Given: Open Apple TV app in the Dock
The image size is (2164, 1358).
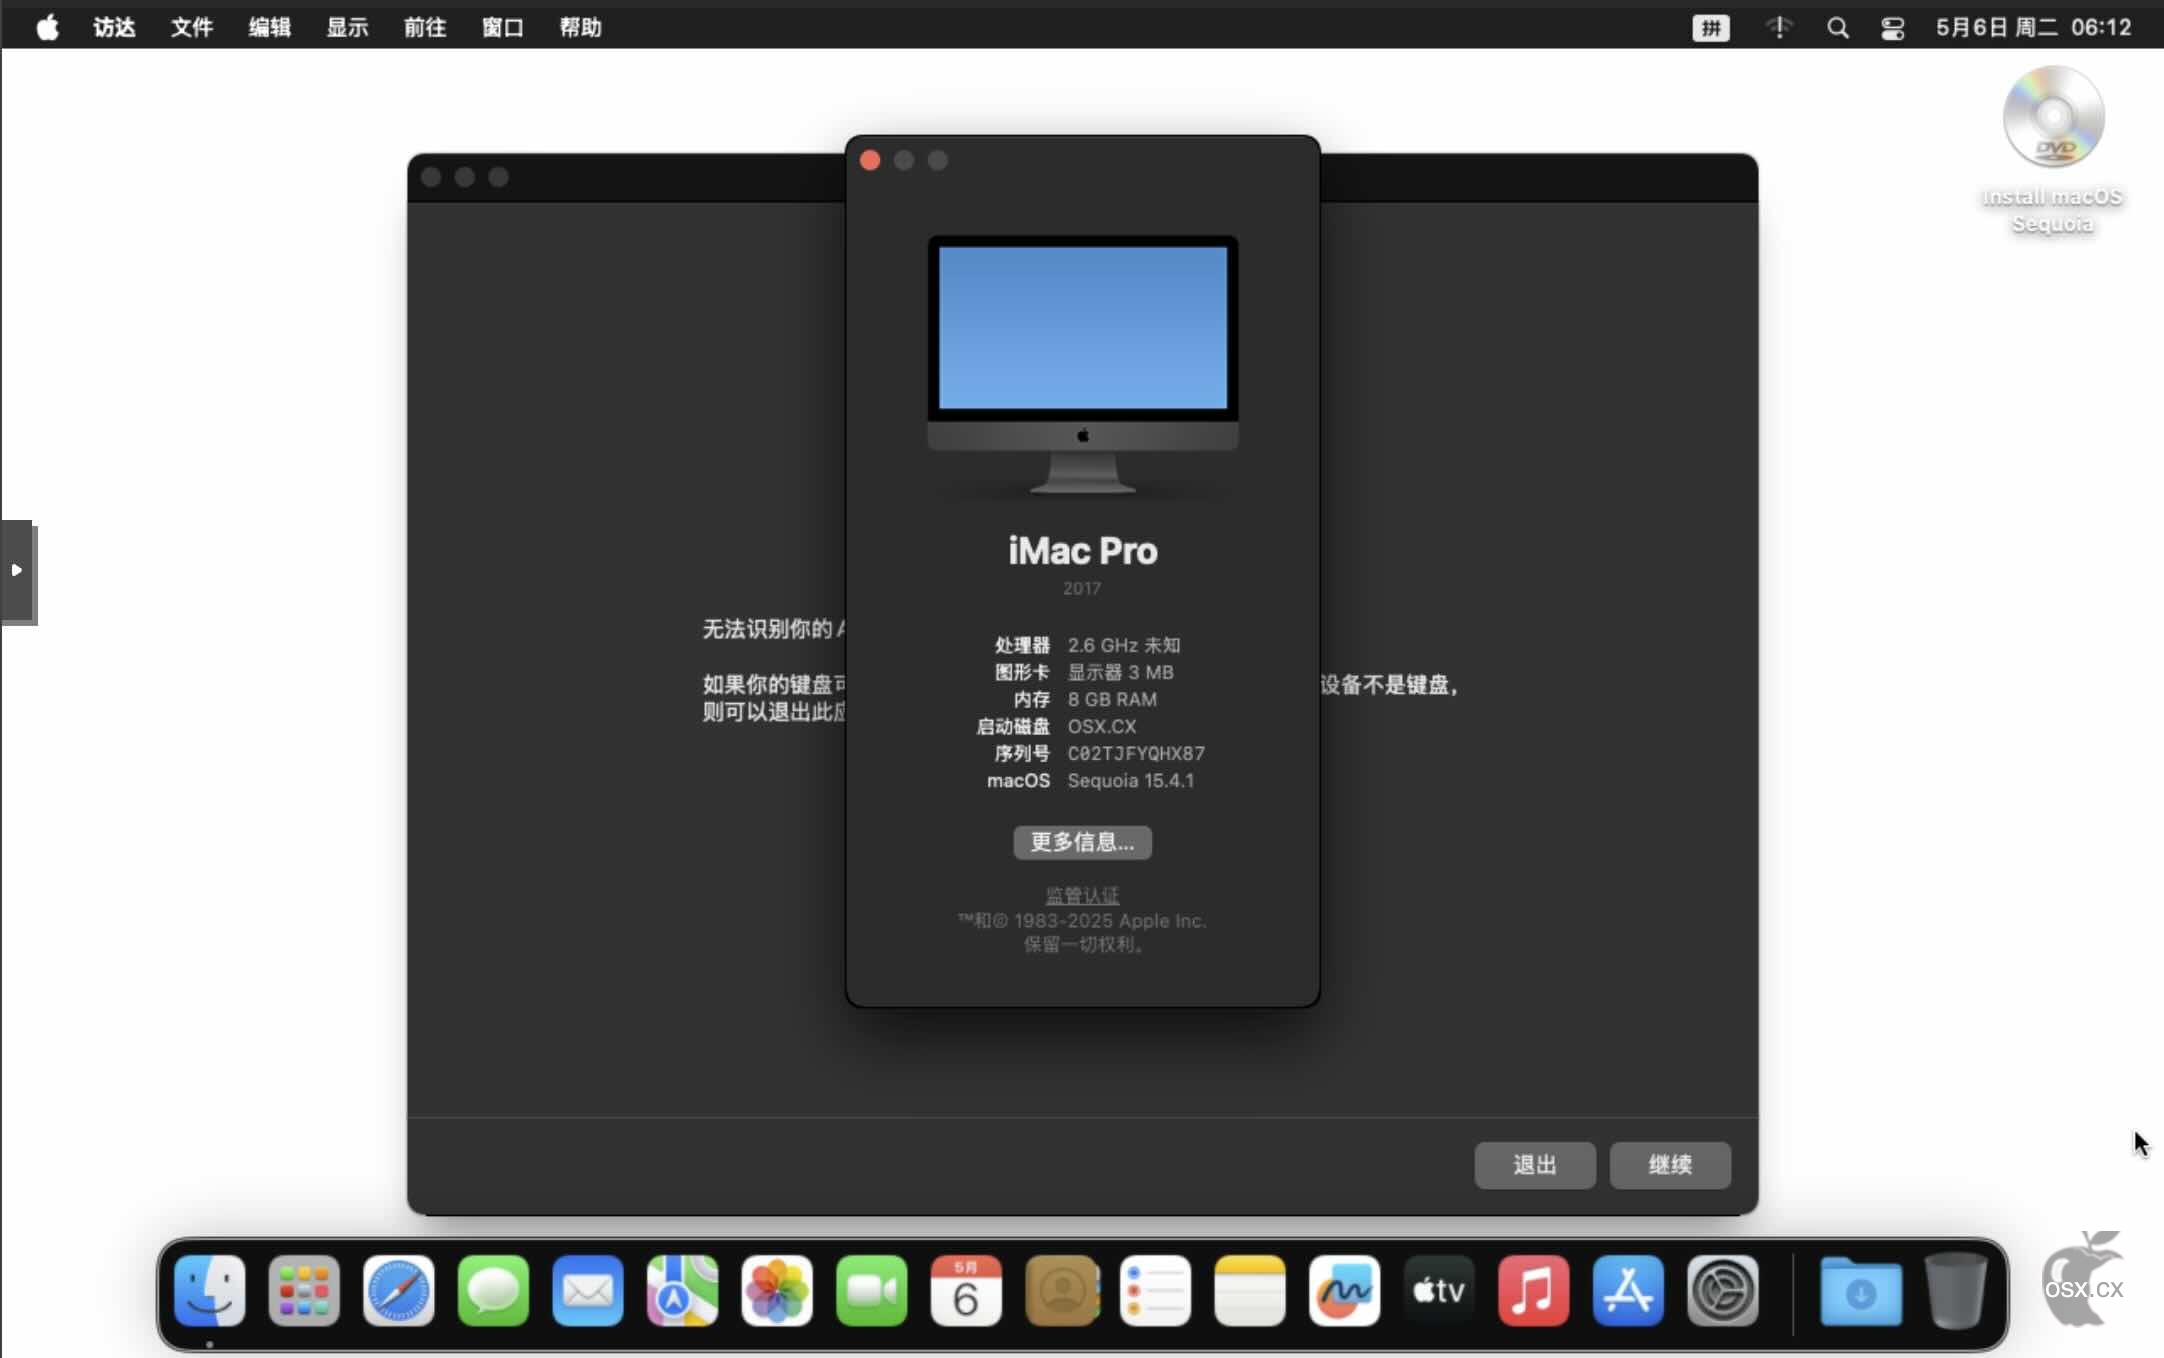Looking at the screenshot, I should coord(1439,1291).
